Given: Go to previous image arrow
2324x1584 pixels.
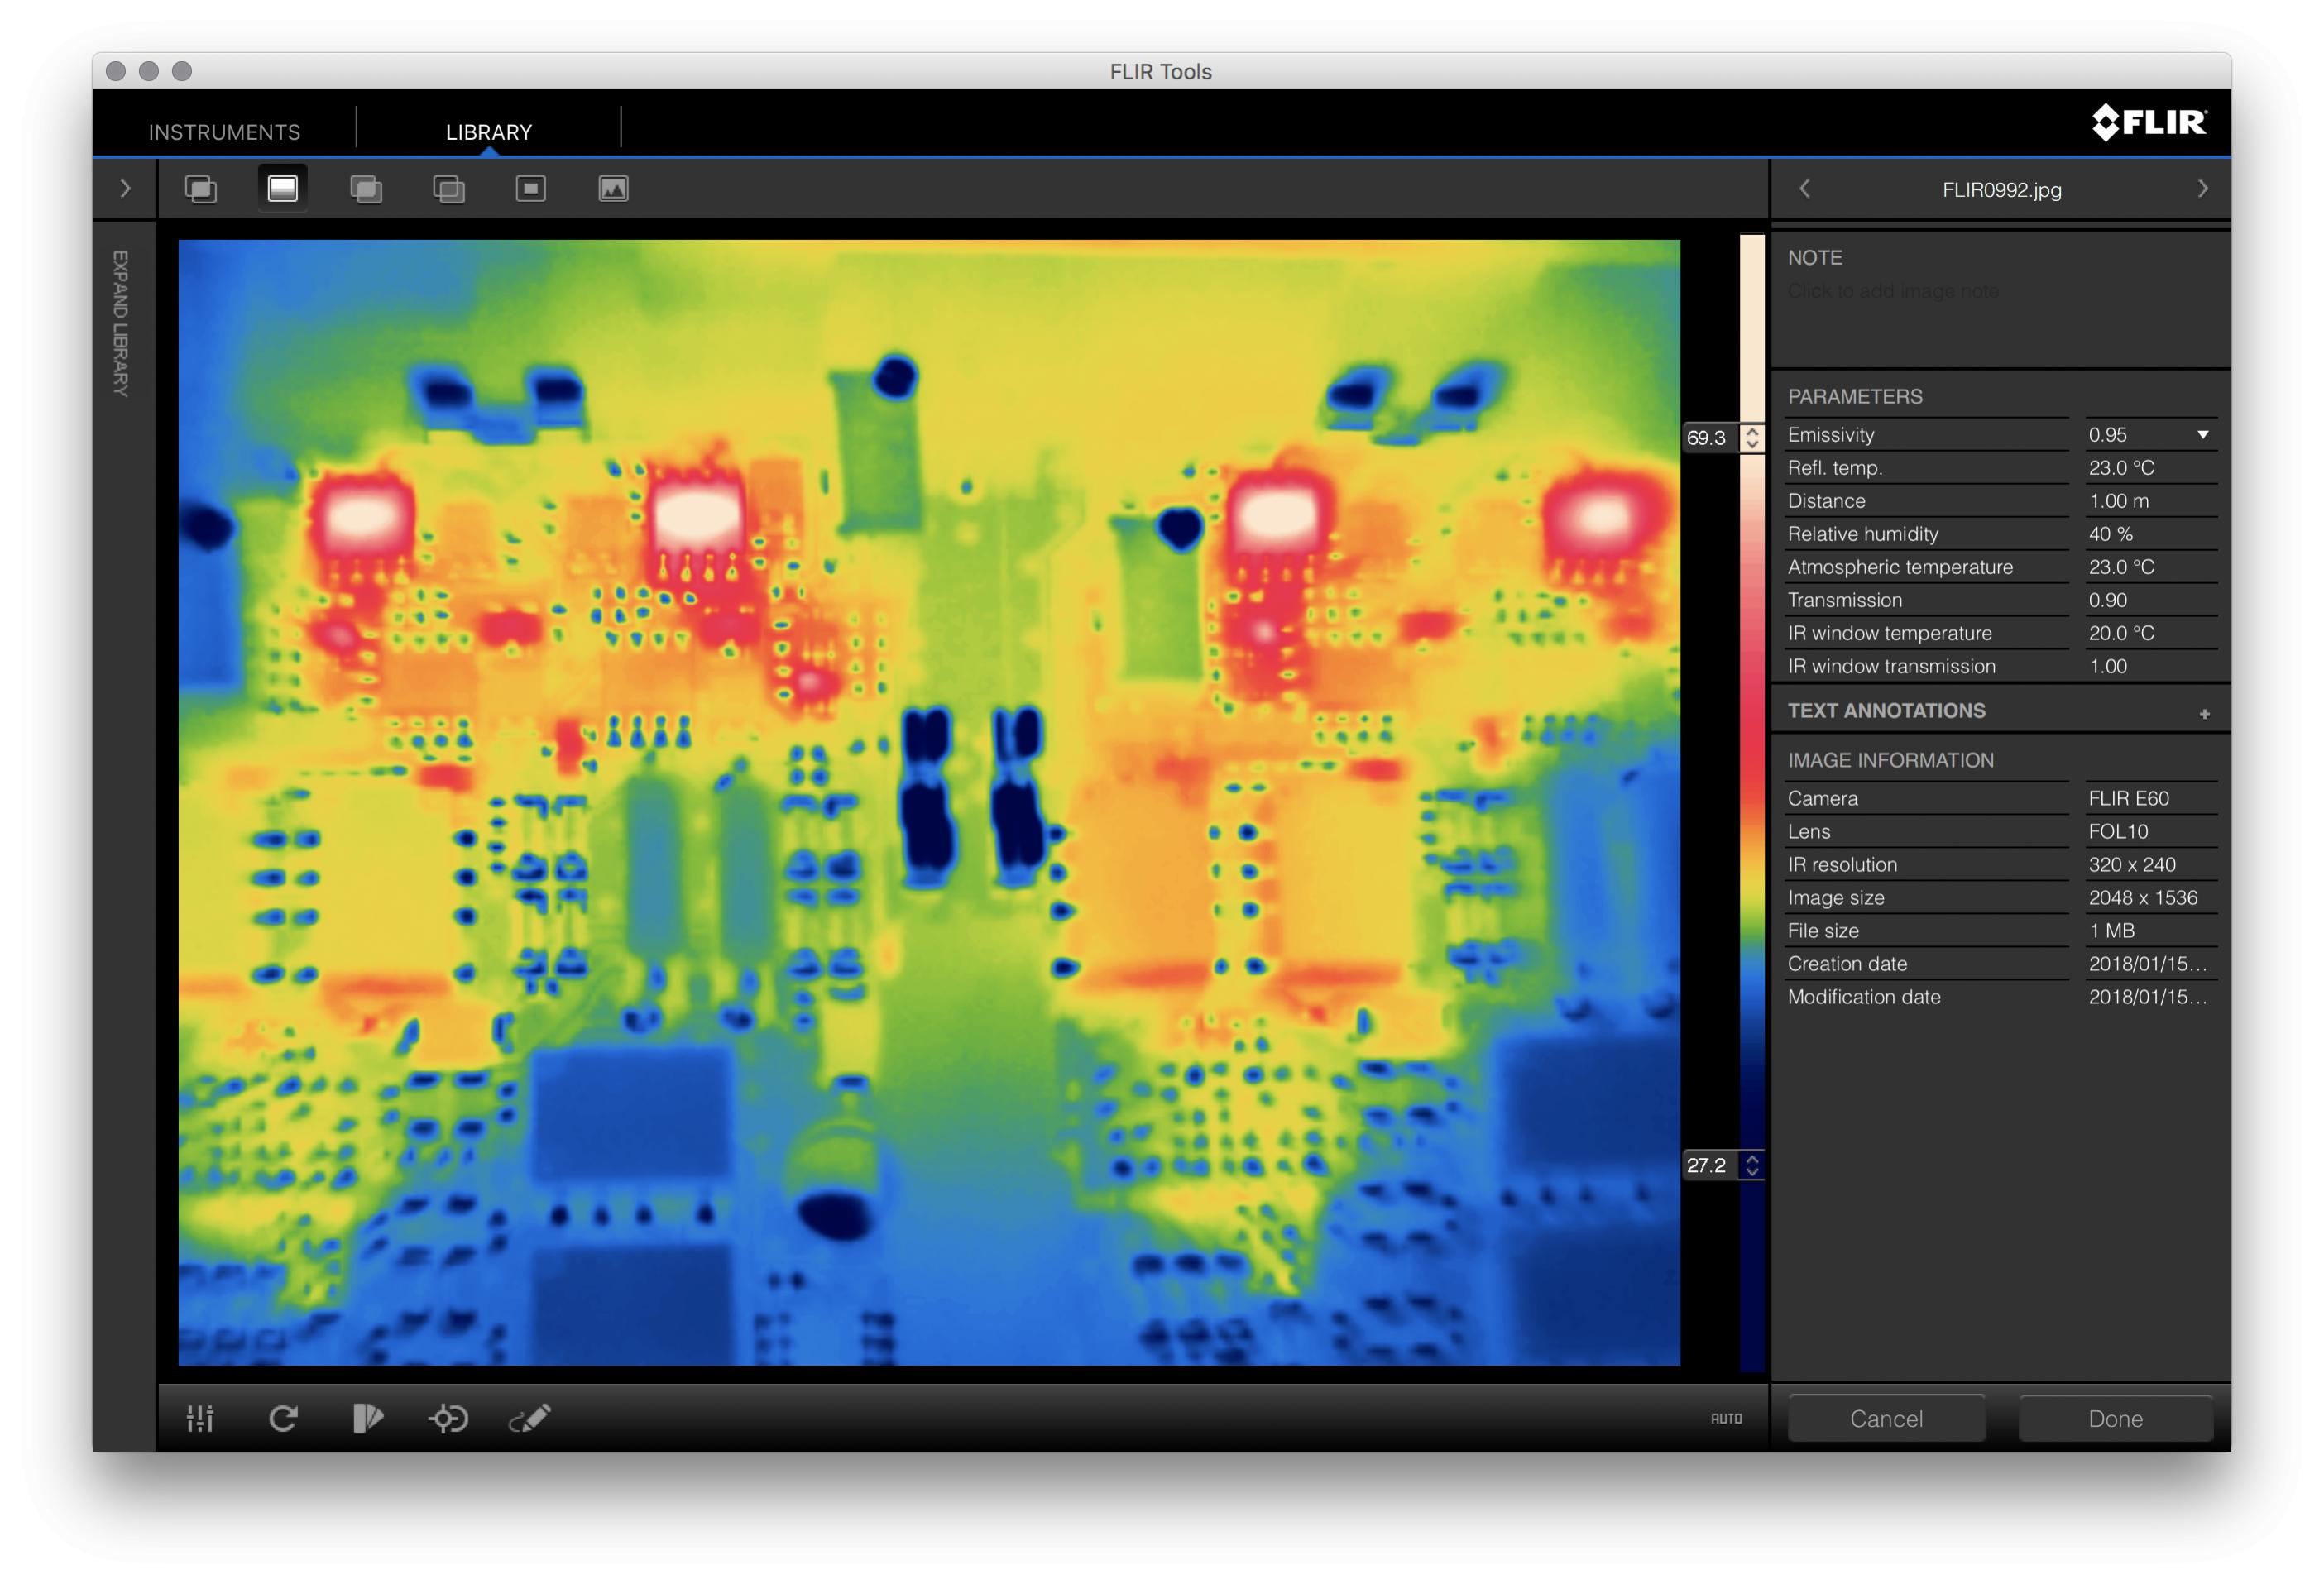Looking at the screenshot, I should pos(1805,189).
